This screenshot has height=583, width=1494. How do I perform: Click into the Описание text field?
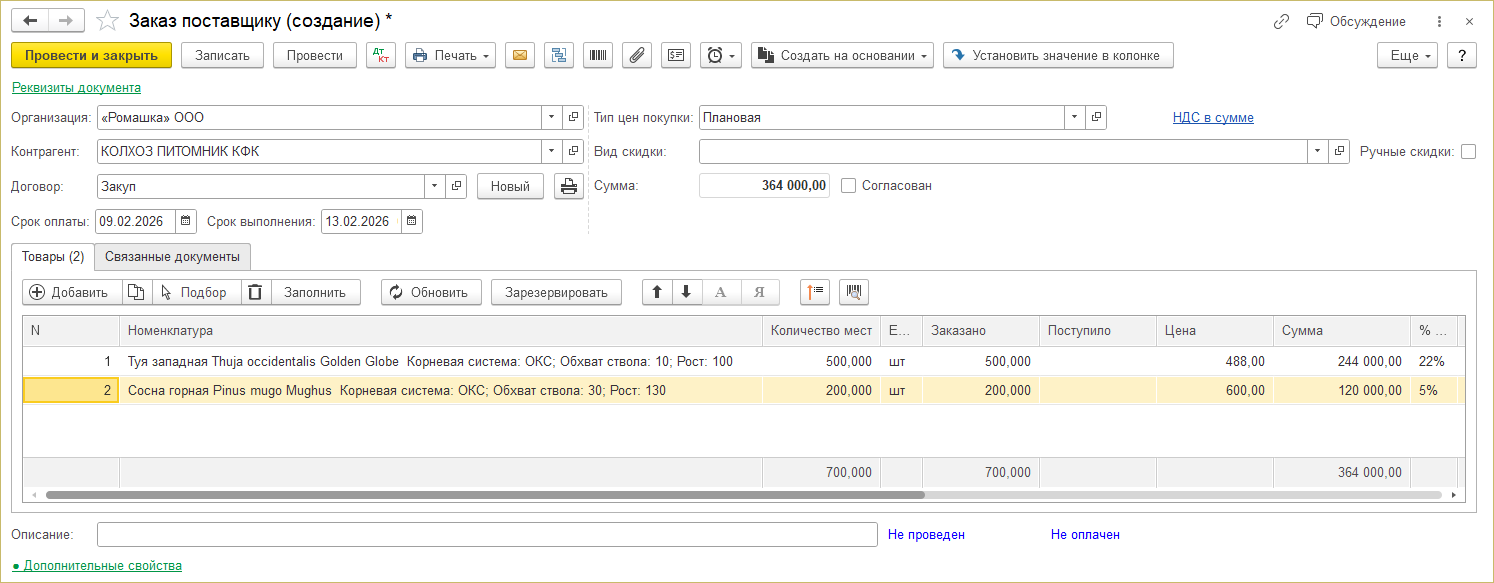487,535
